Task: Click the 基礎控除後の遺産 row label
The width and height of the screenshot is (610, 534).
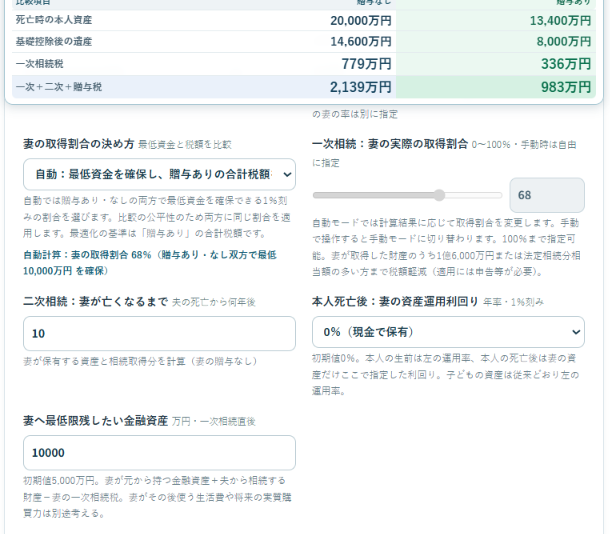Action: 54,42
